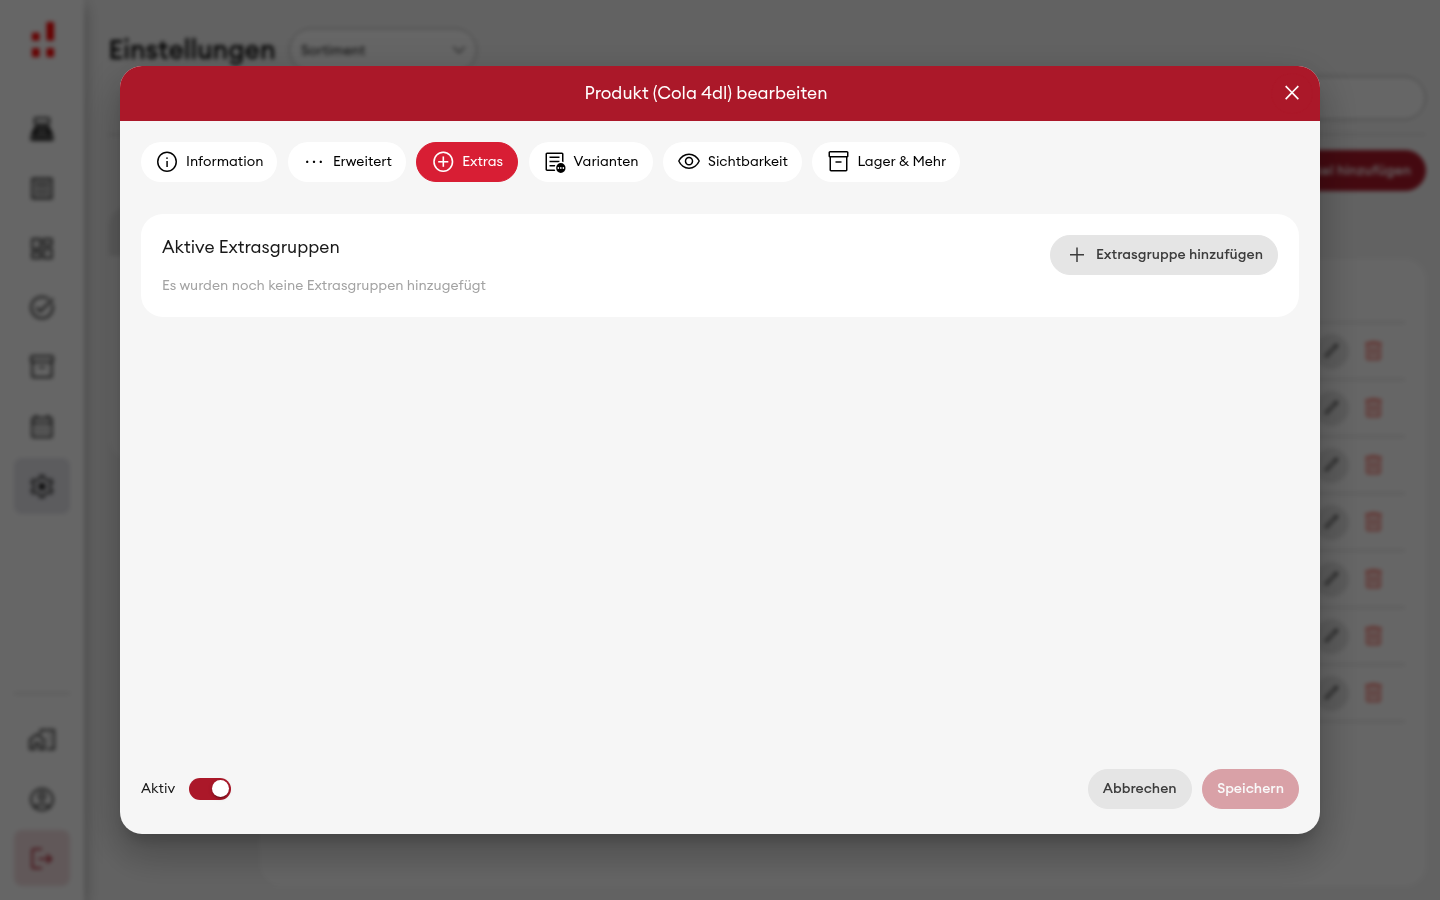Open the Sichtbarkeit tab with eye icon
1440x900 pixels.
pos(732,162)
